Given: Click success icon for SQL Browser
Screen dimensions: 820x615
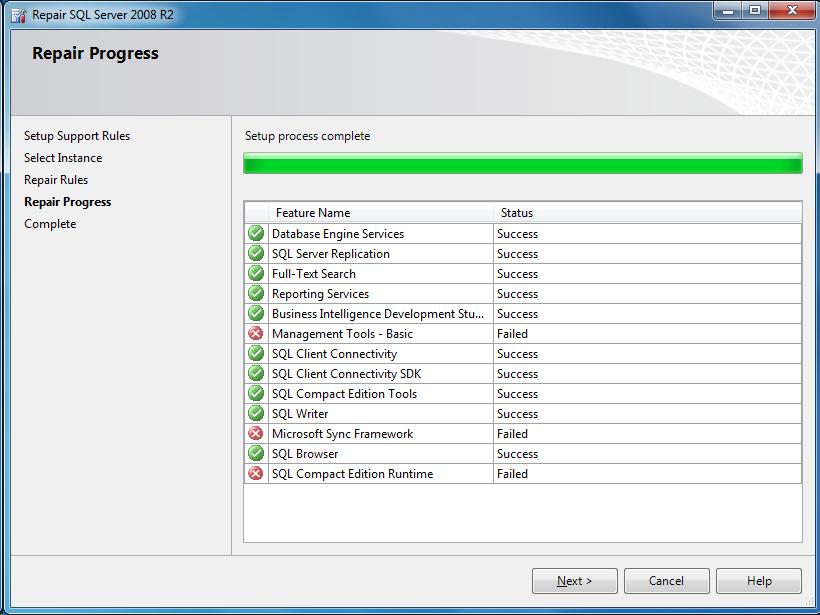Looking at the screenshot, I should coord(256,453).
